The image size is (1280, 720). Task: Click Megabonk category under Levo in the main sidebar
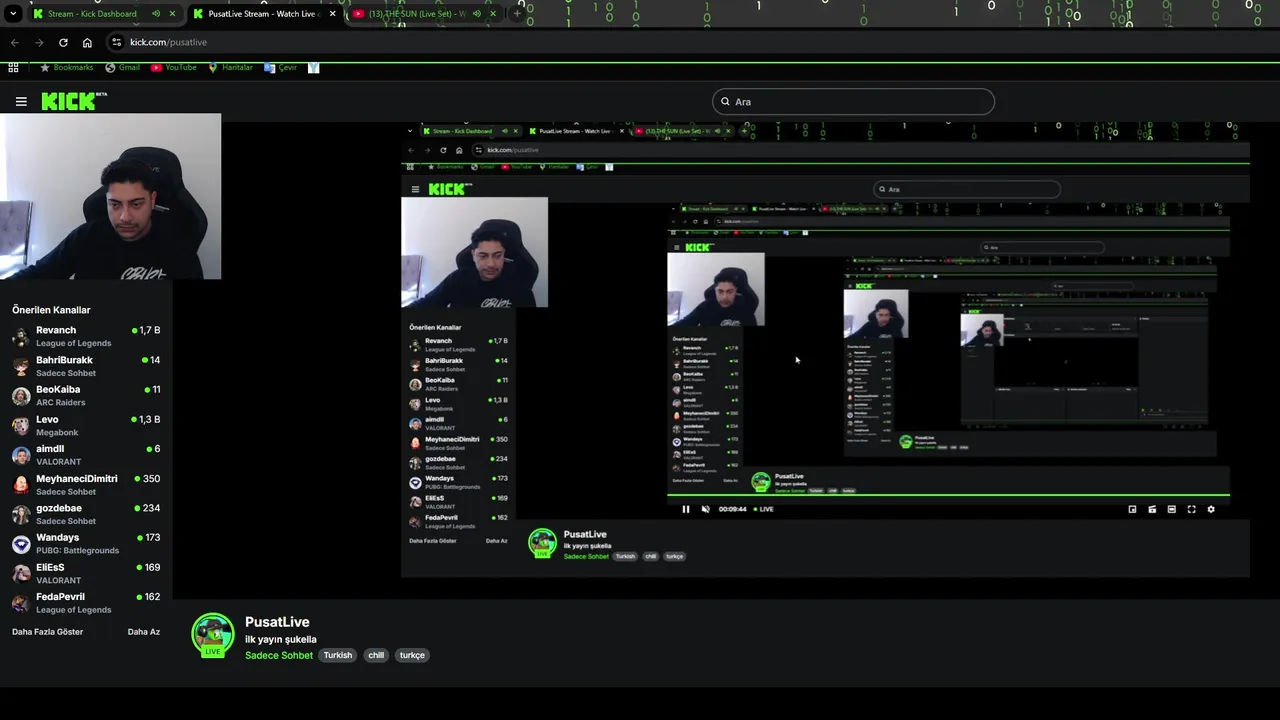[x=58, y=432]
